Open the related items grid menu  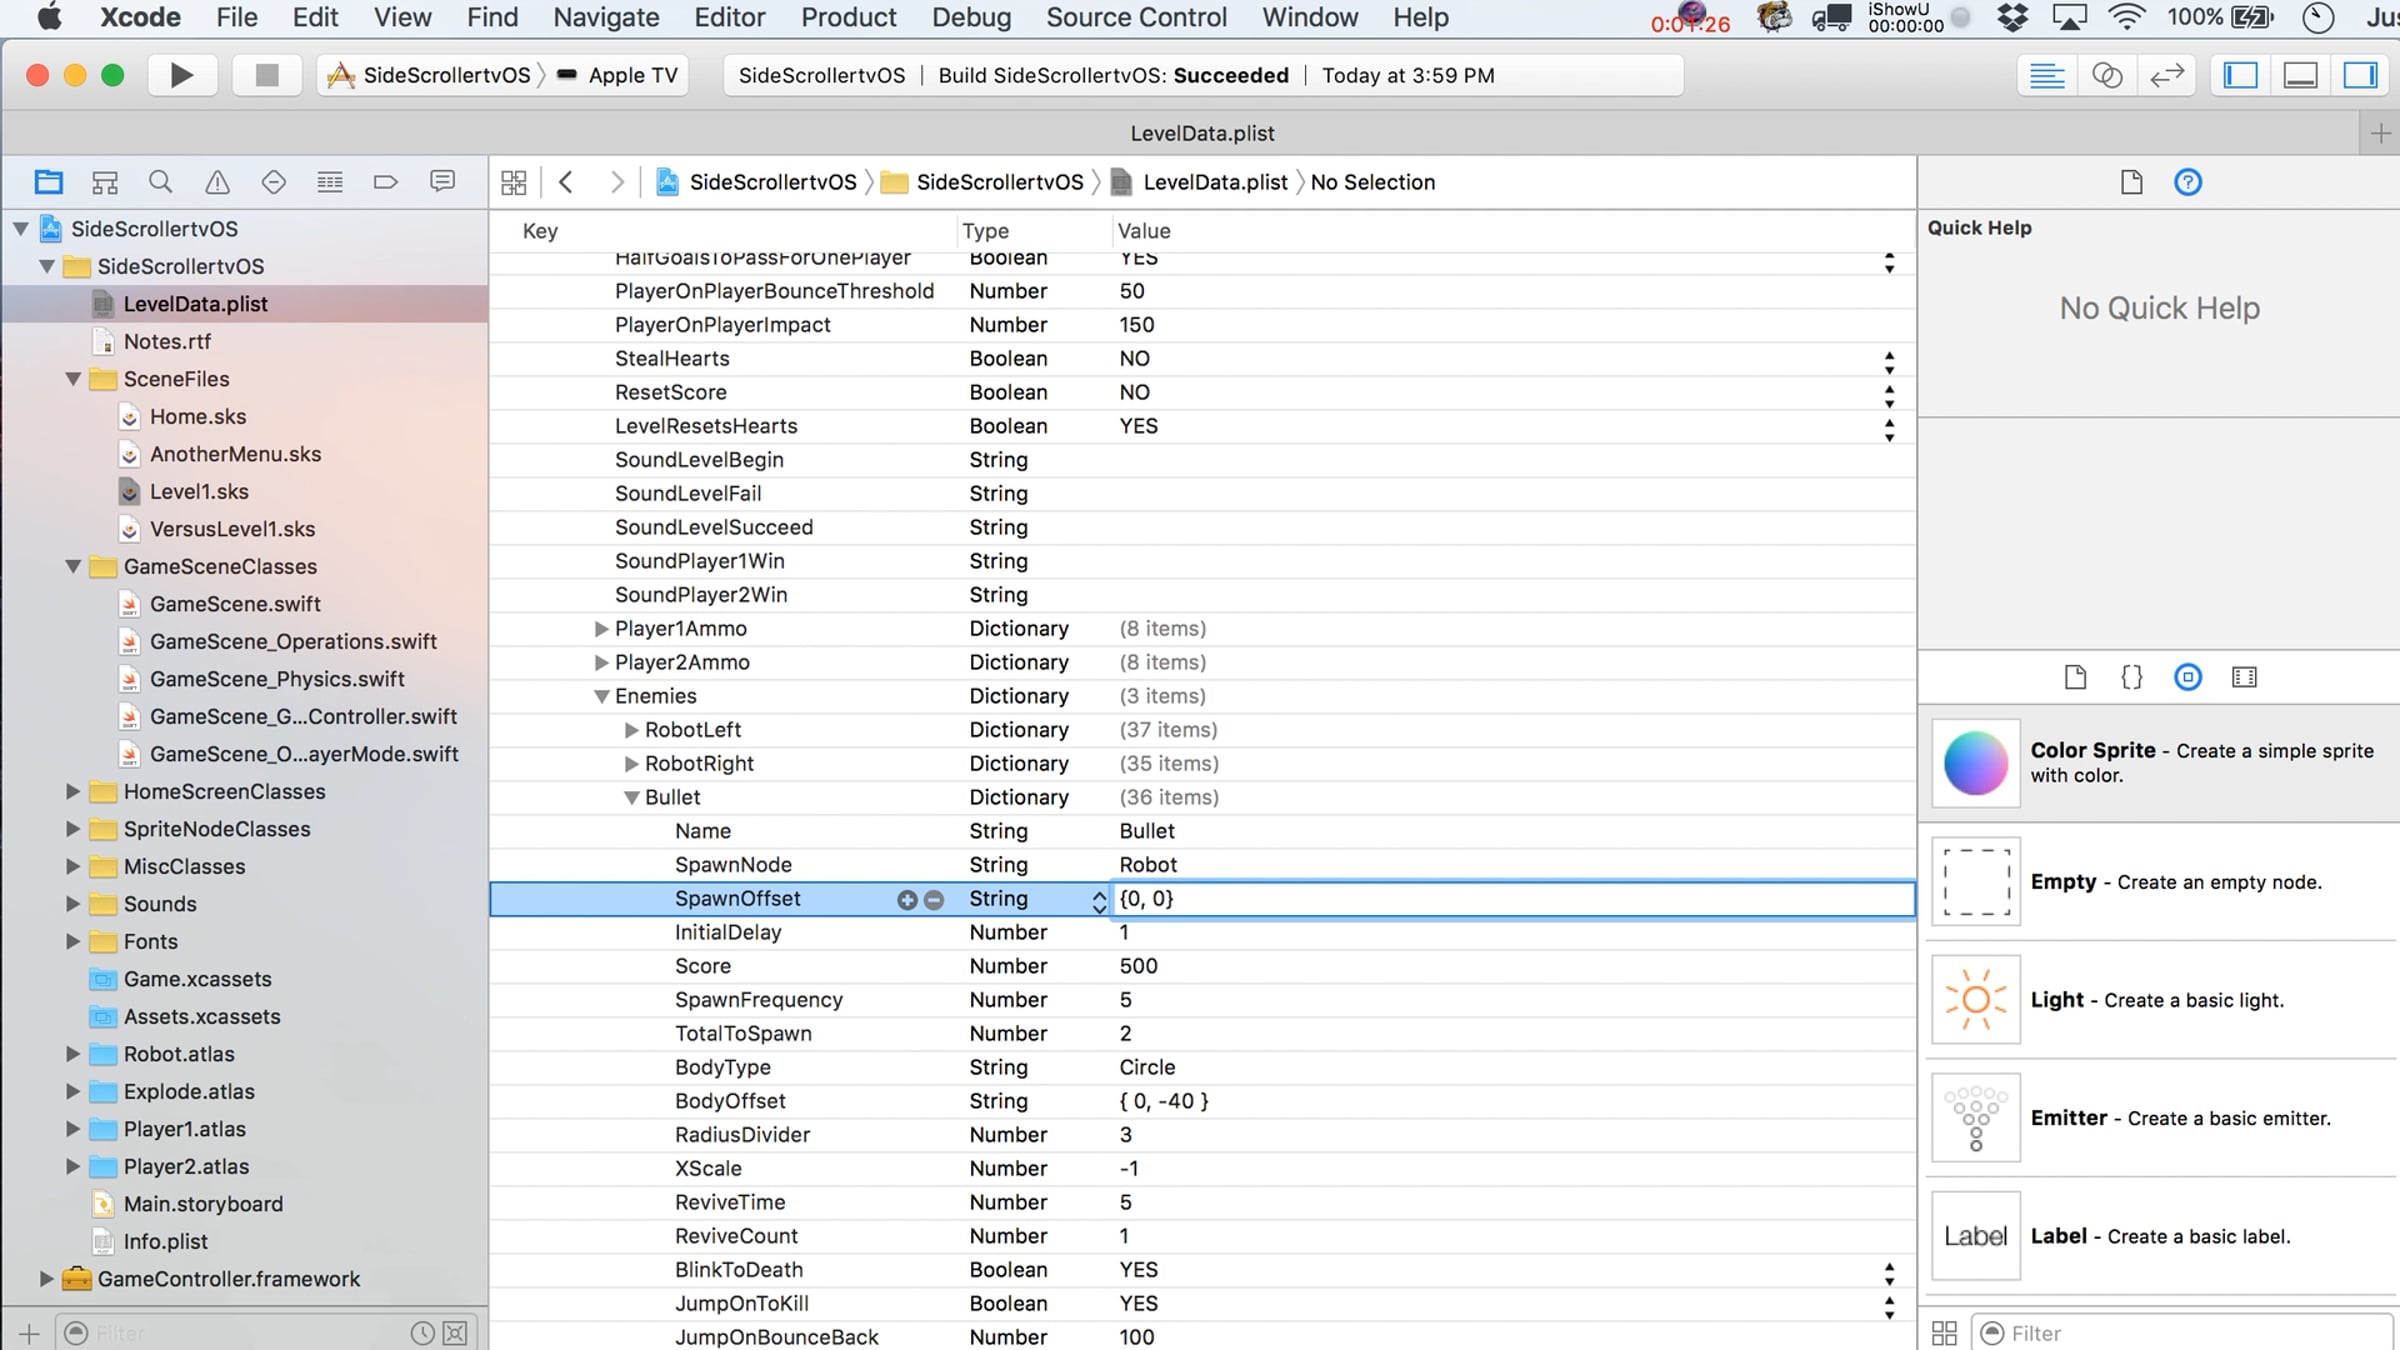pos(514,182)
